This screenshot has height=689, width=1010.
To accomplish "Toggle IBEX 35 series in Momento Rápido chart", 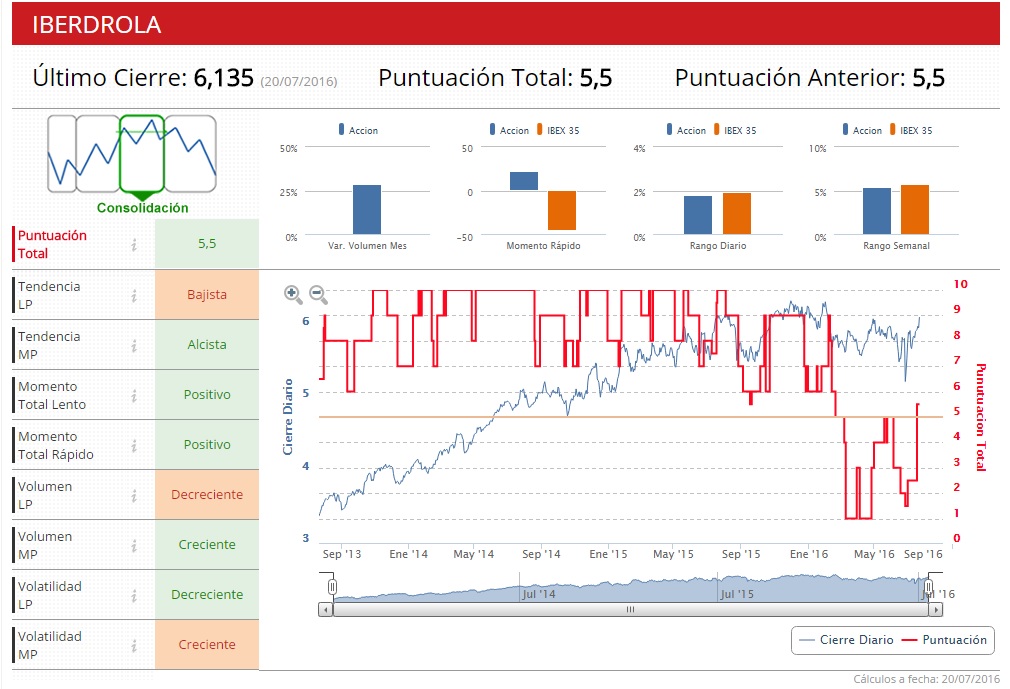I will pyautogui.click(x=558, y=130).
